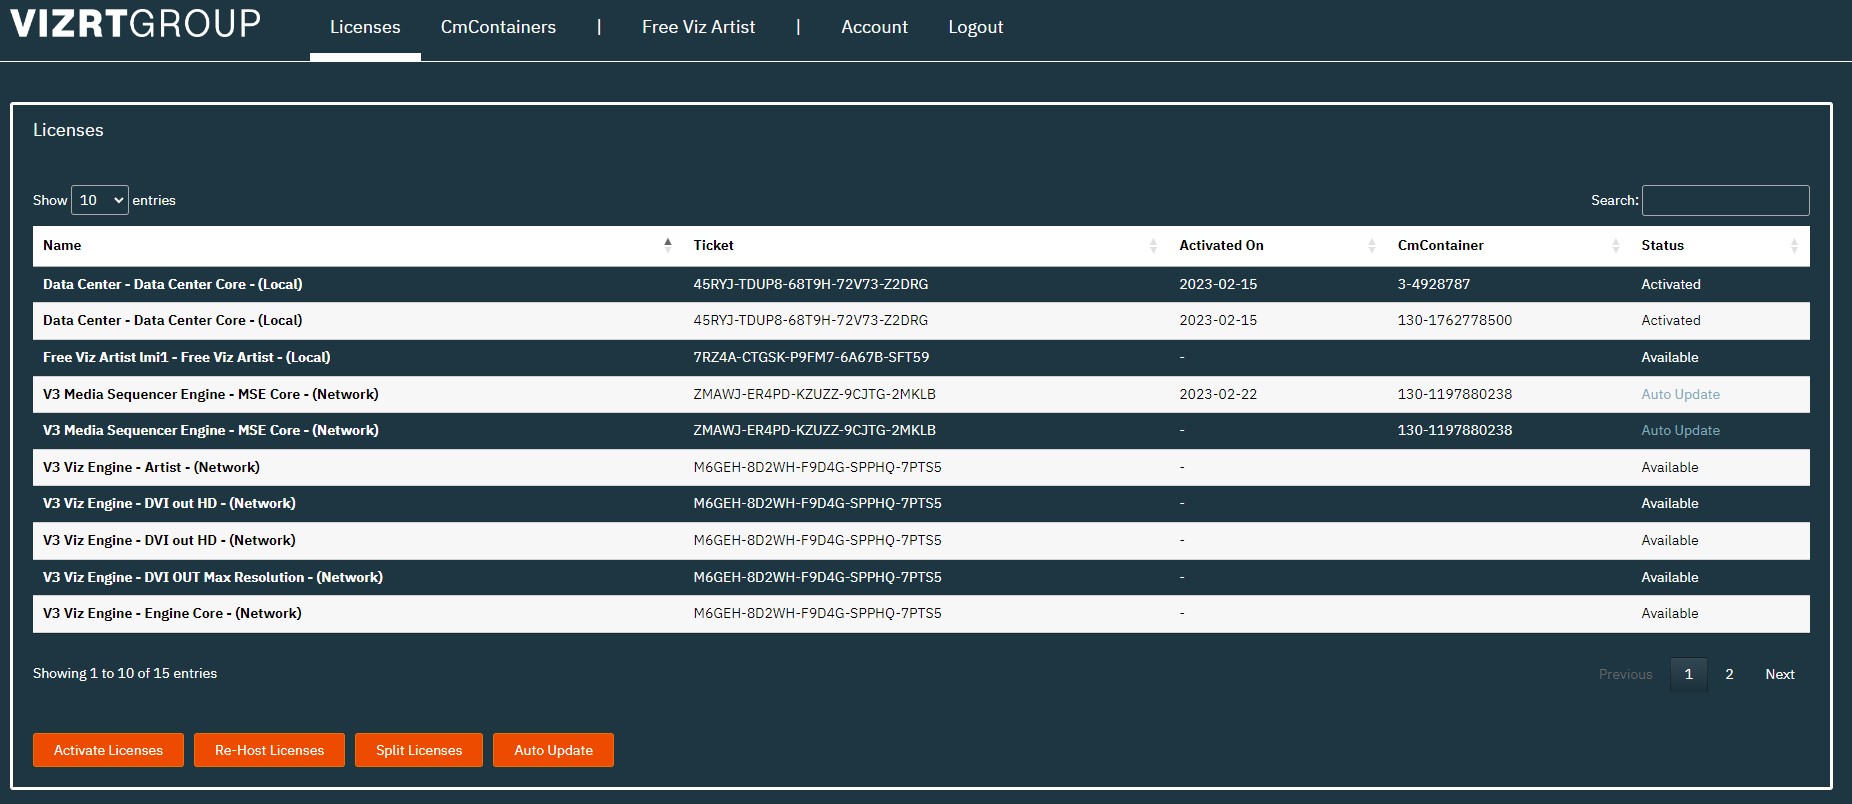Click the Name column sort arrow icon
The height and width of the screenshot is (804, 1852).
pos(668,245)
